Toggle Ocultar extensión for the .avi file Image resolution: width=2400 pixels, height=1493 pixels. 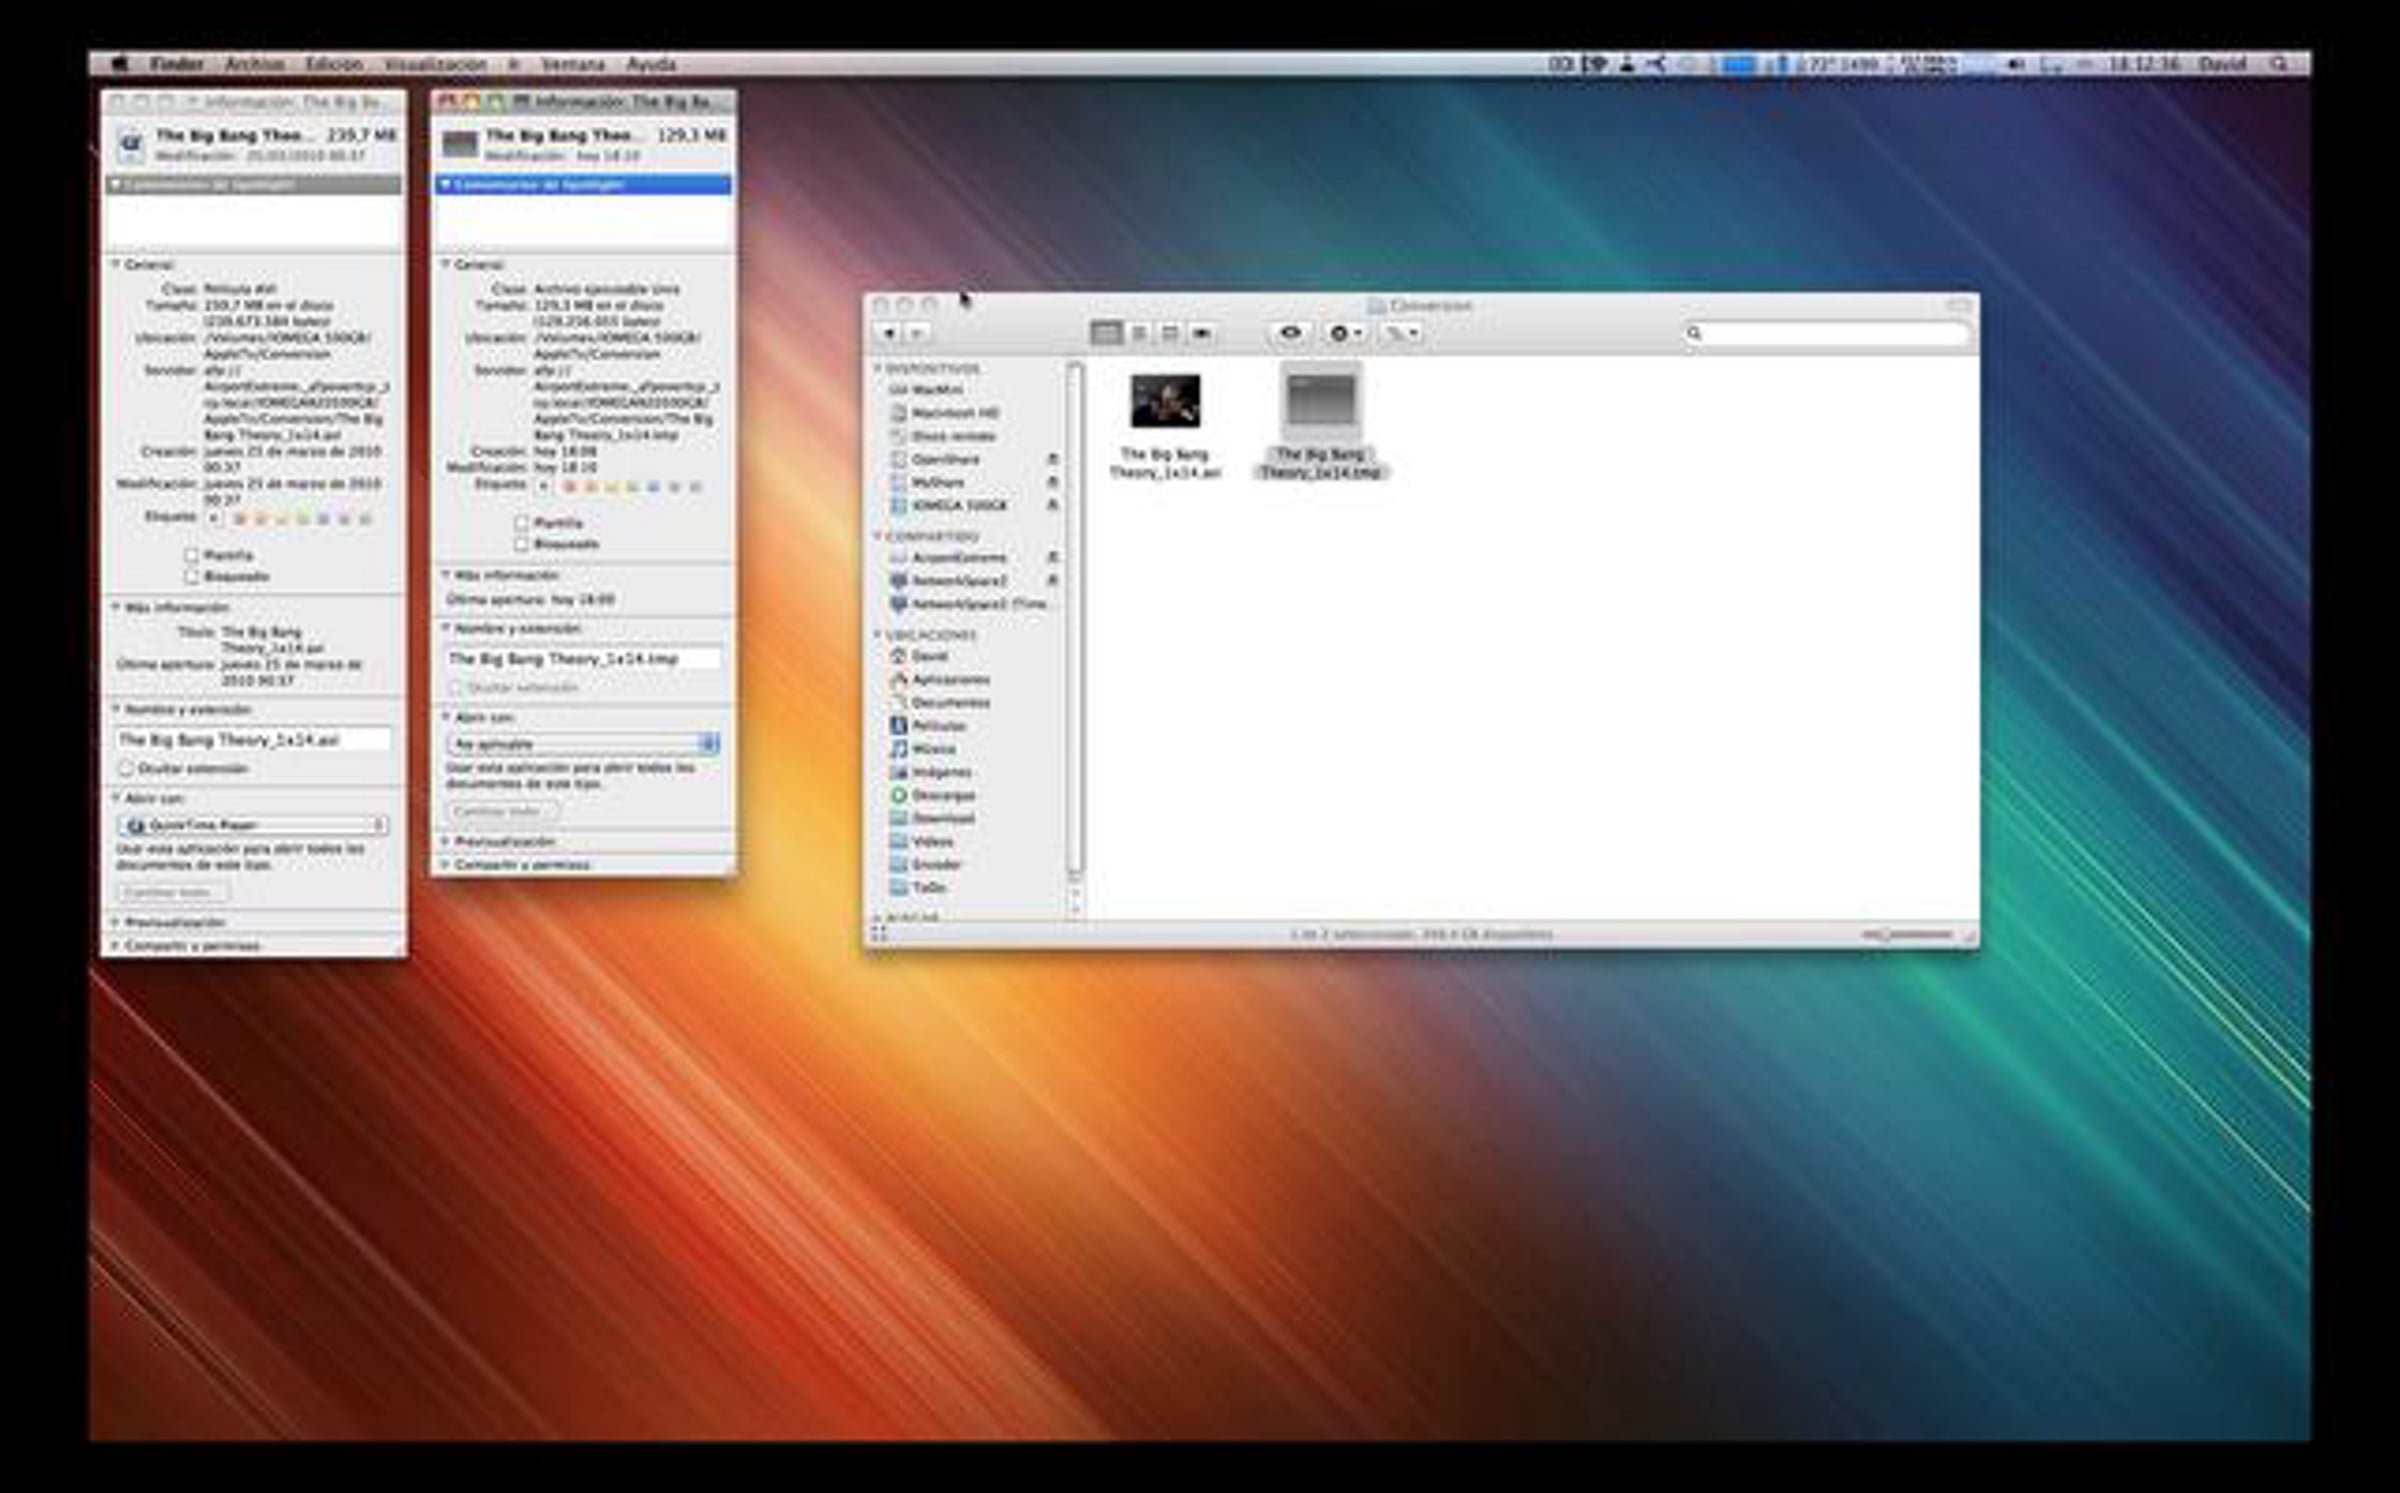pyautogui.click(x=127, y=769)
